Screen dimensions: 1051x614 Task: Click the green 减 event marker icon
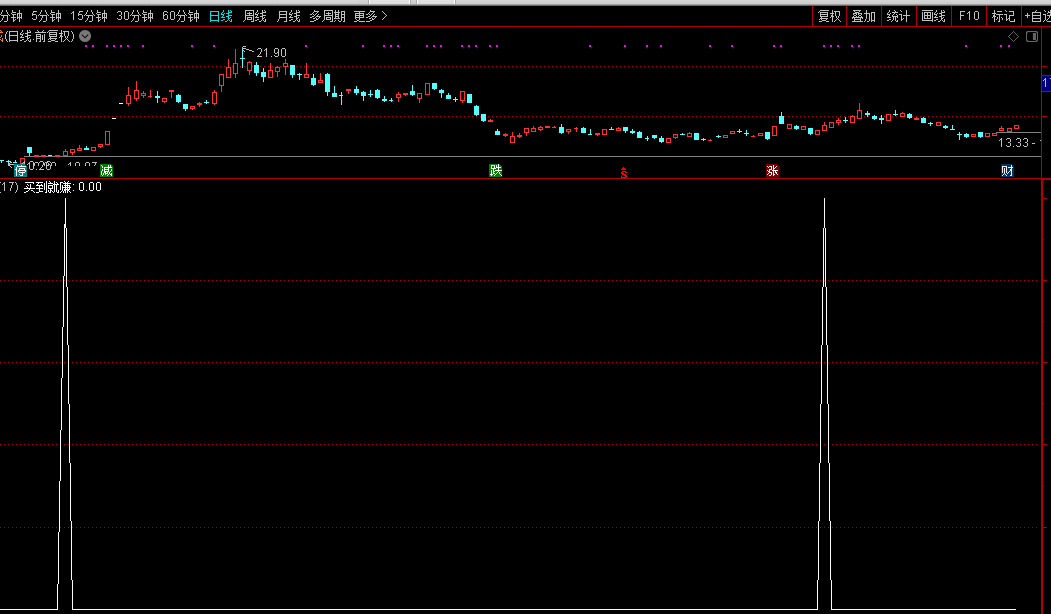[x=107, y=170]
